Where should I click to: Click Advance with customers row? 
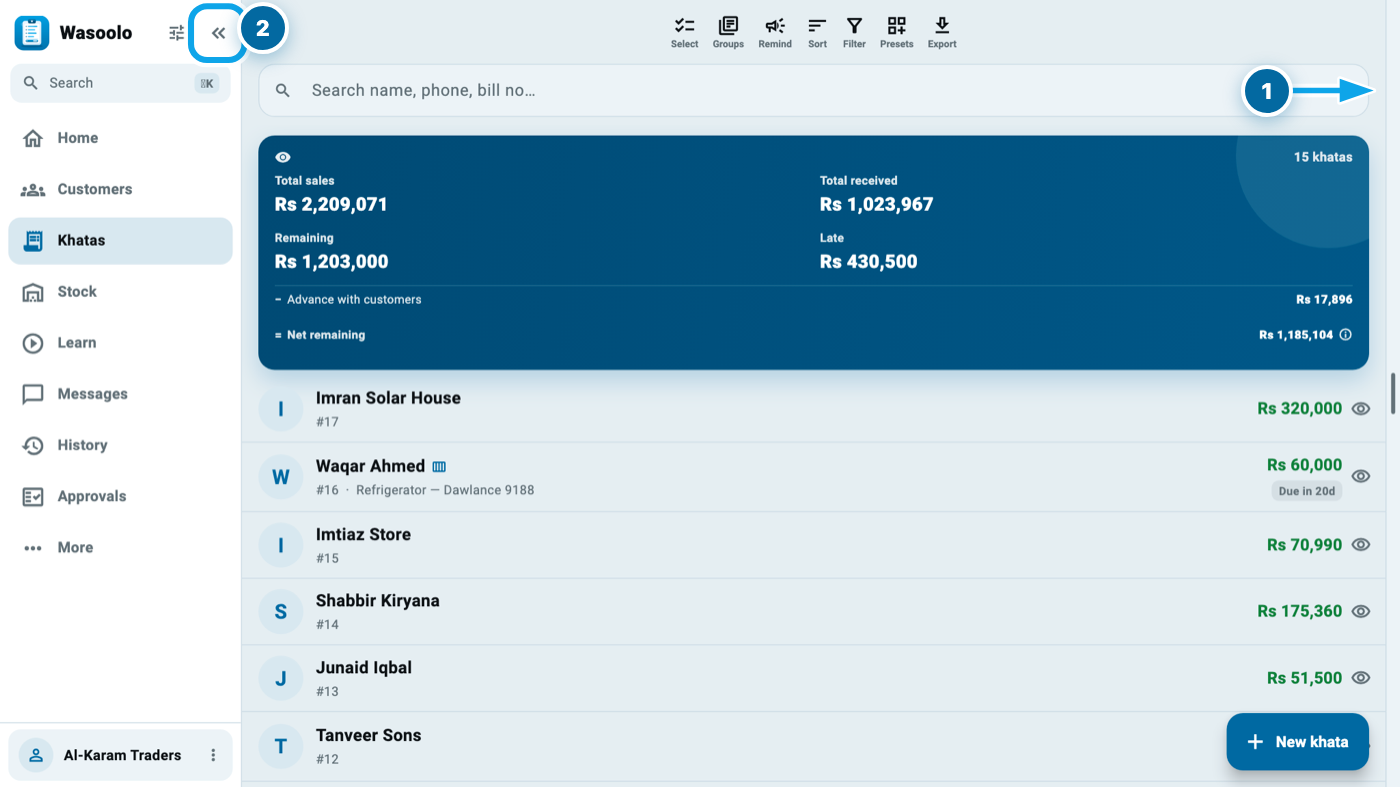point(813,300)
